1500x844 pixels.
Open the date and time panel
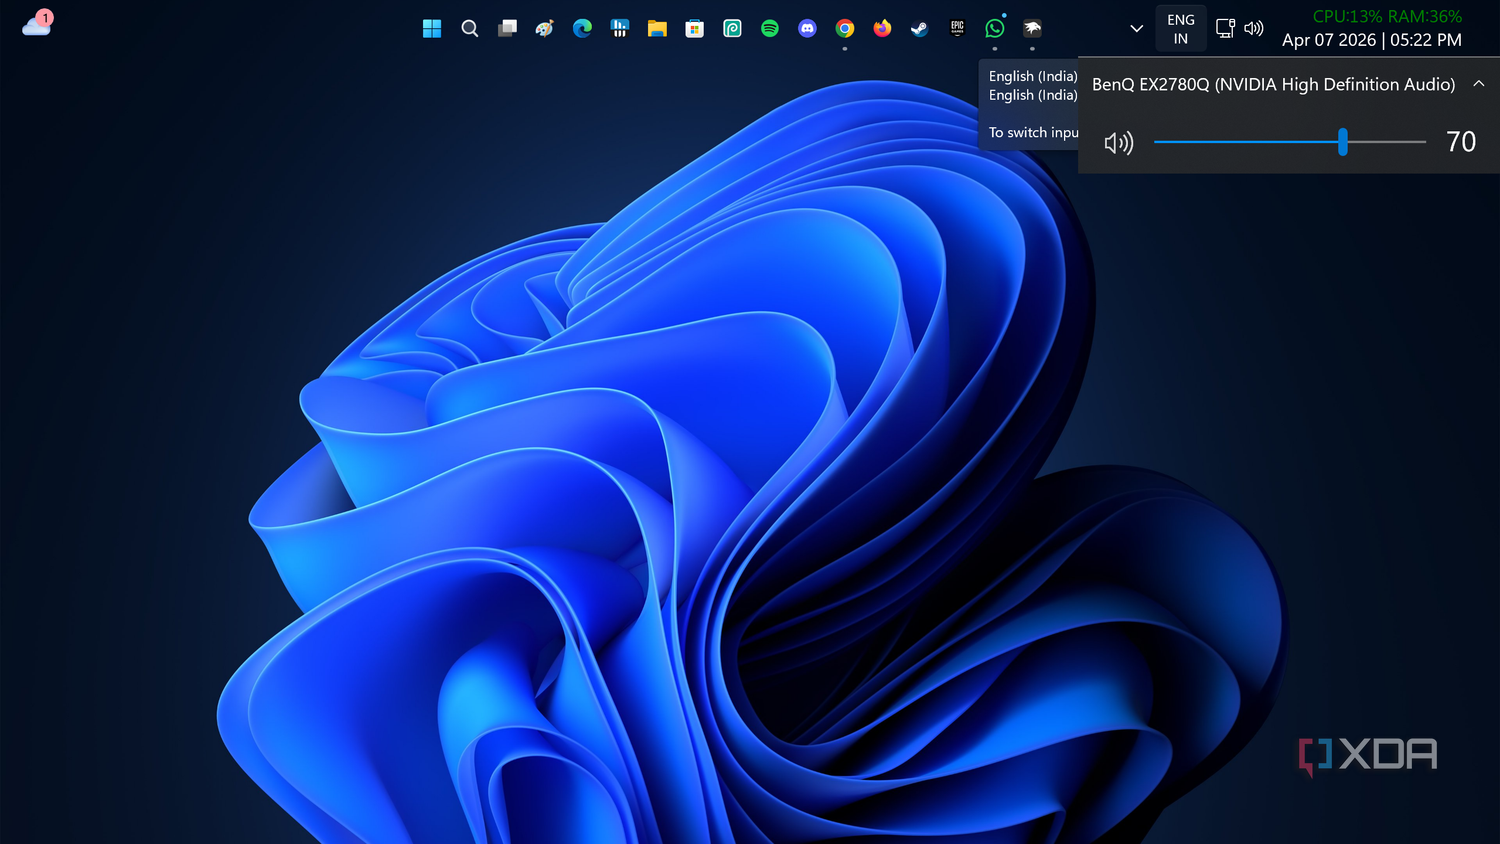tap(1372, 40)
